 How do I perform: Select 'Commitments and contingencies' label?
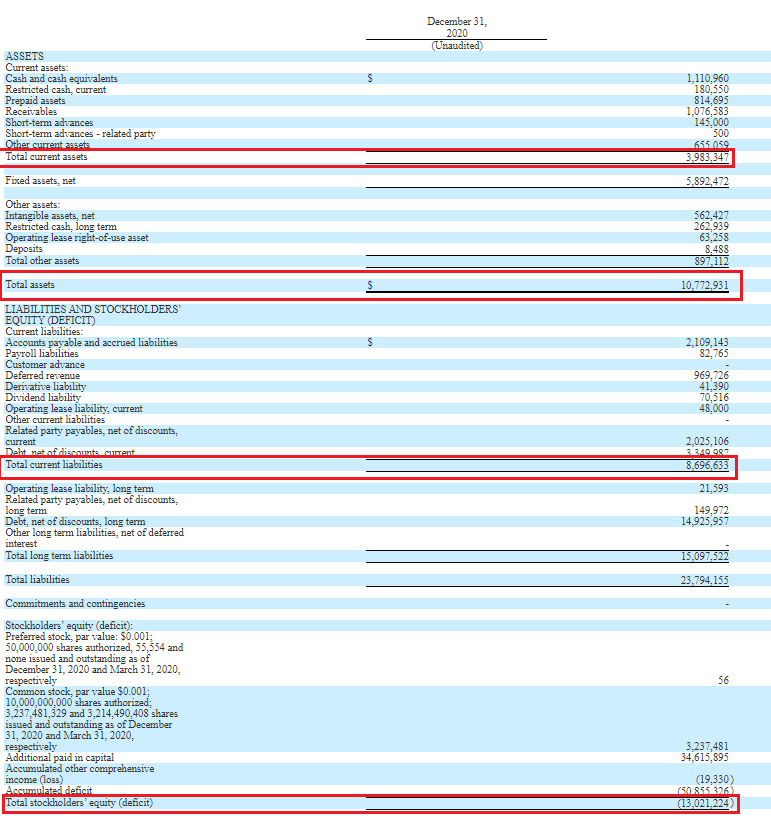tap(75, 604)
